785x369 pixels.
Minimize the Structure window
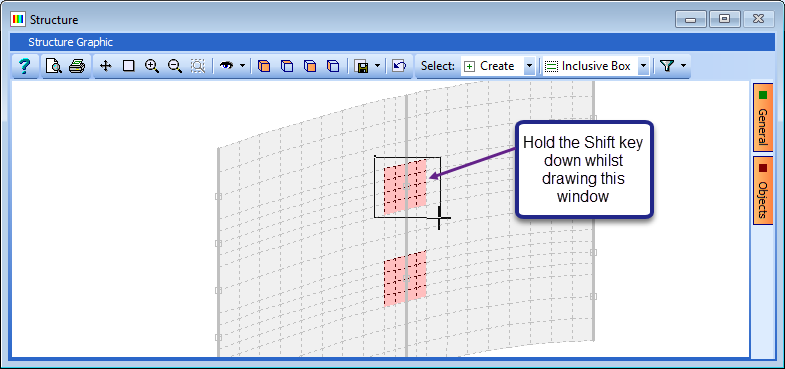click(691, 20)
